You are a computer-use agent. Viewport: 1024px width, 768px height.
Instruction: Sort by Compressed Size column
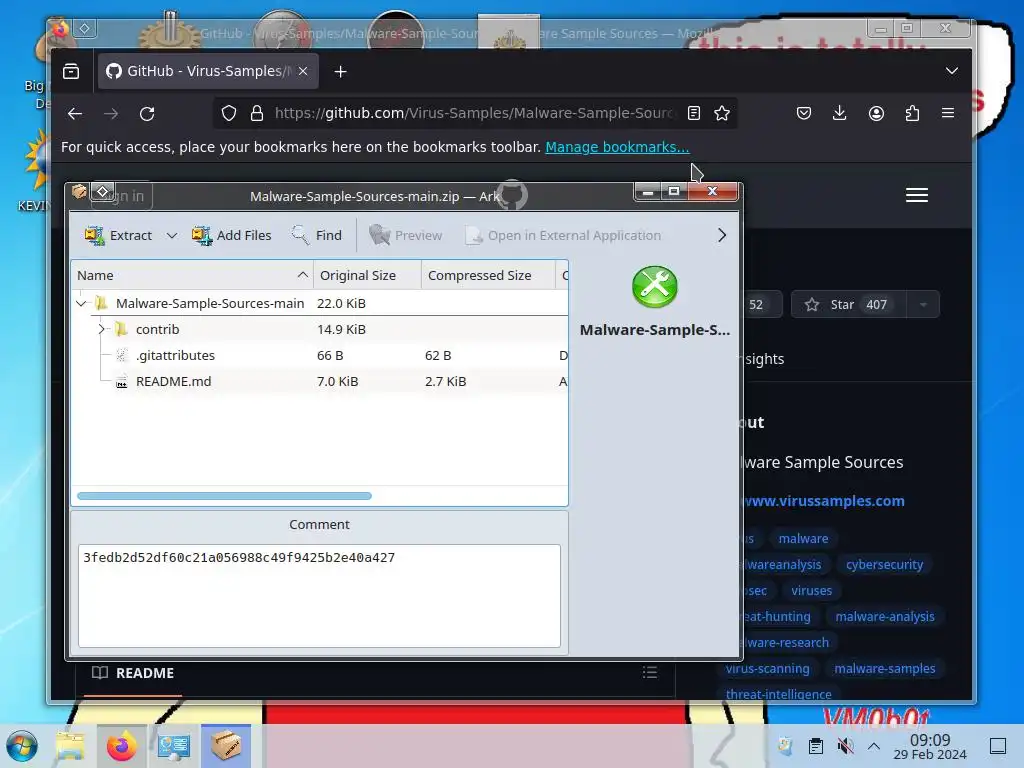pos(488,276)
